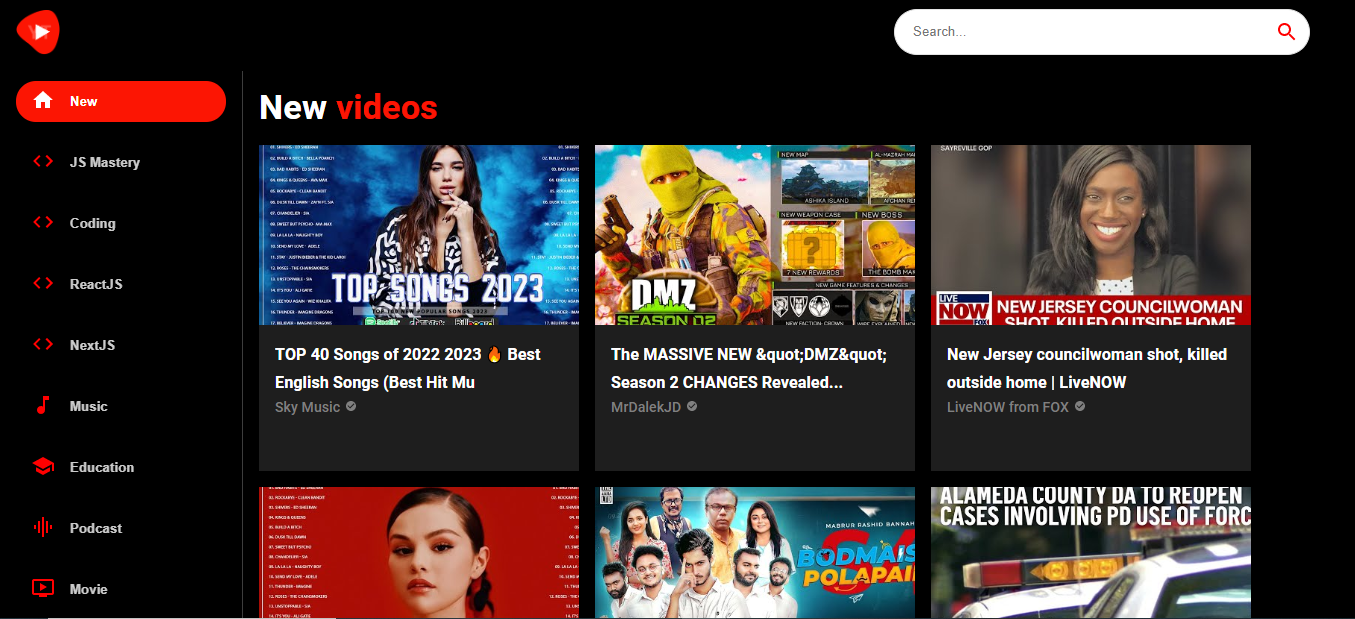1355x619 pixels.
Task: Click the code icon next to NextJS
Action: click(x=43, y=345)
